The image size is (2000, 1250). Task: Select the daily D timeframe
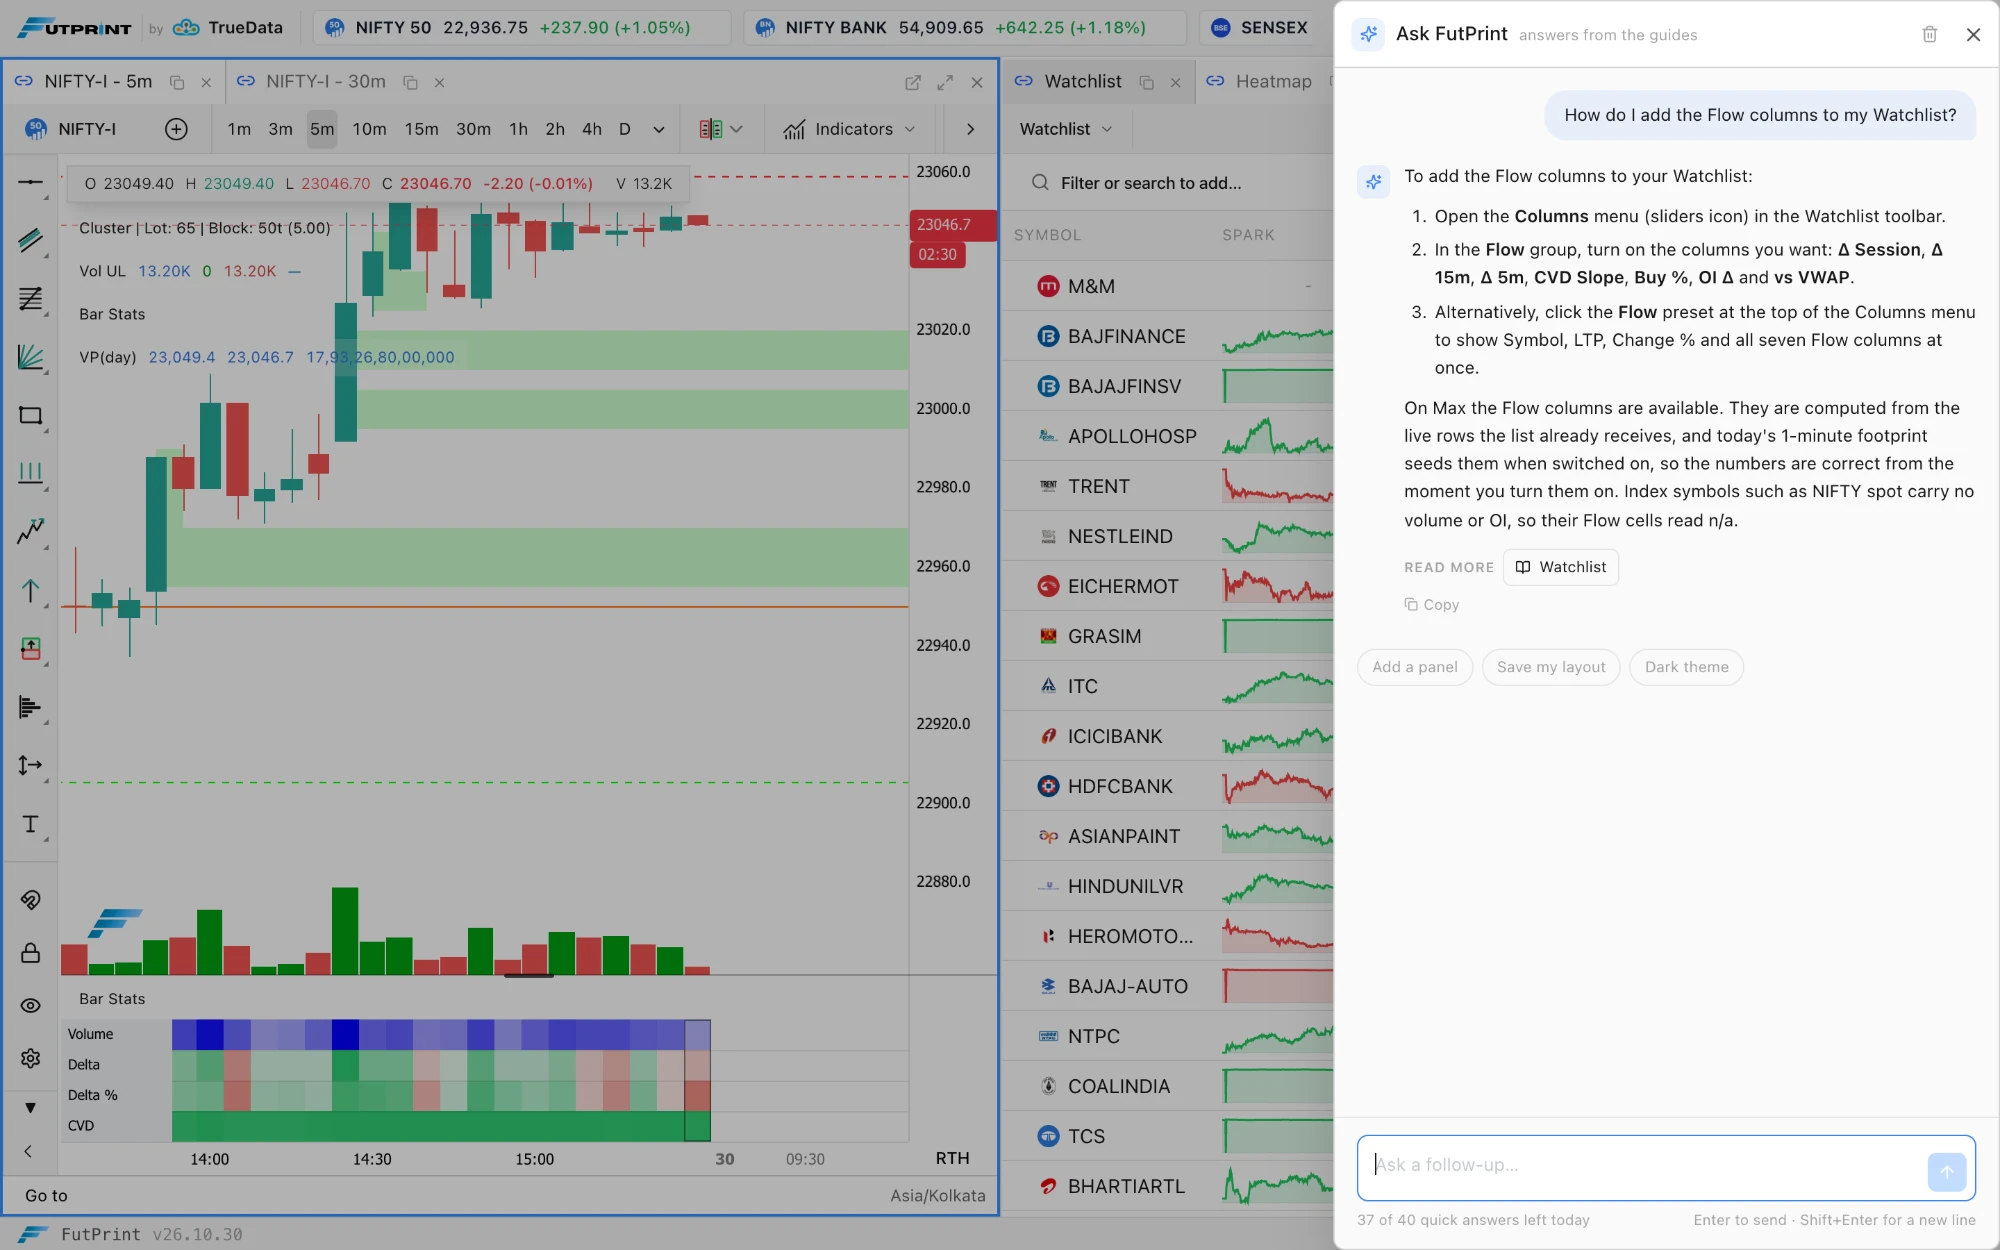tap(625, 129)
